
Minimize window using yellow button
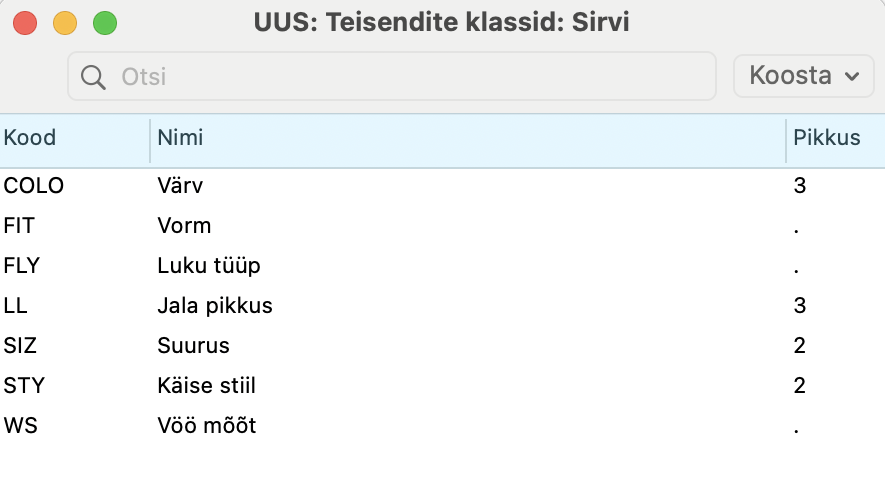pyautogui.click(x=65, y=24)
